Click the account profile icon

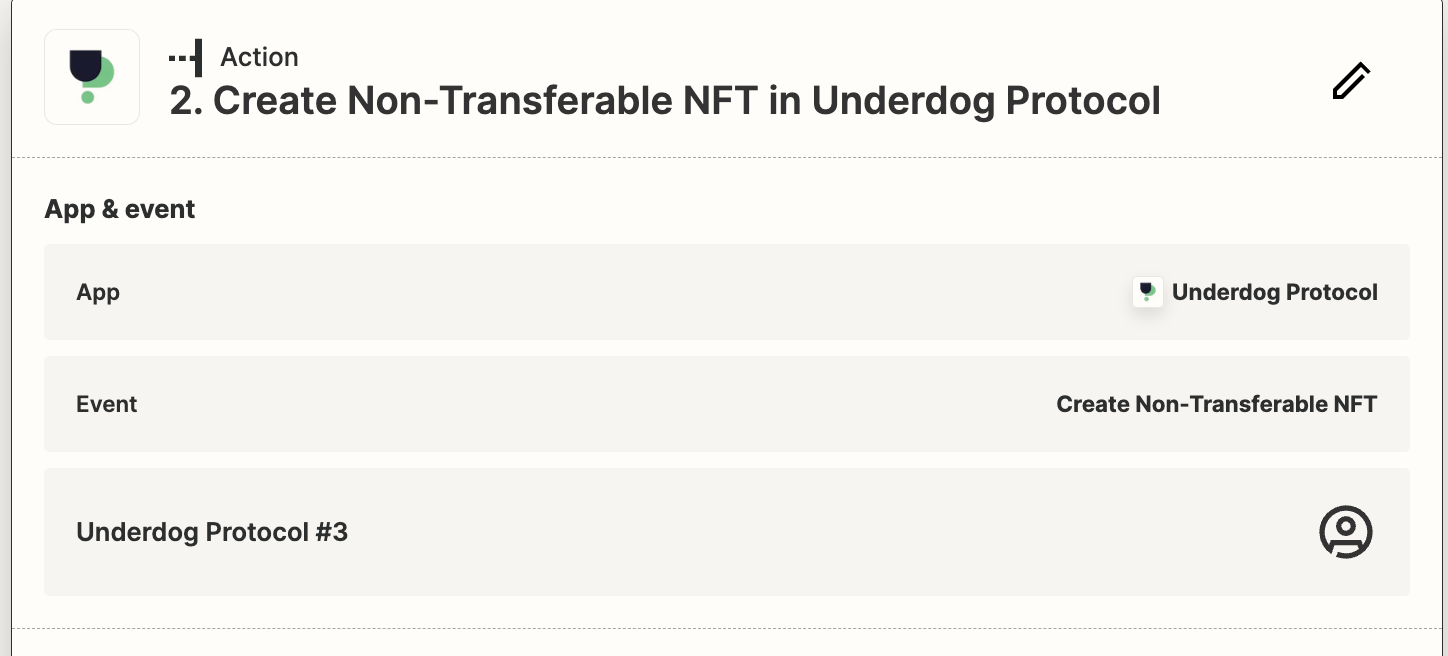1345,532
